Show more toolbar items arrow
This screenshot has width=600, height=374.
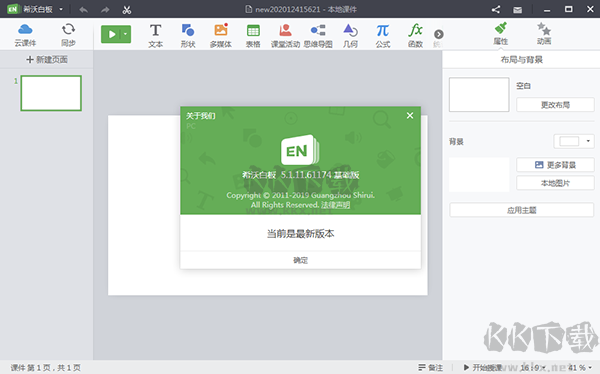click(439, 34)
